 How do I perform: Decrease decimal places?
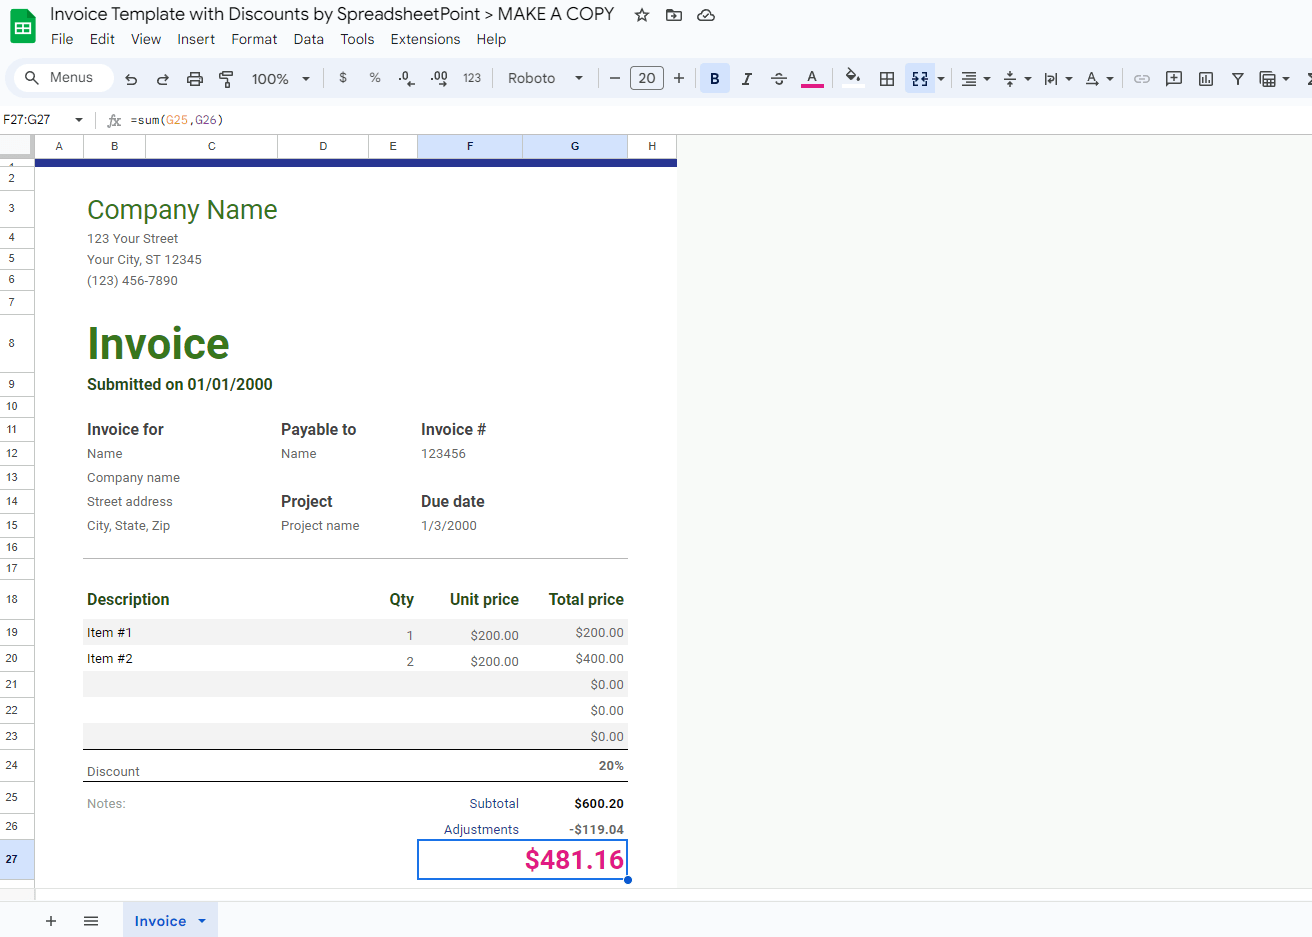point(405,77)
